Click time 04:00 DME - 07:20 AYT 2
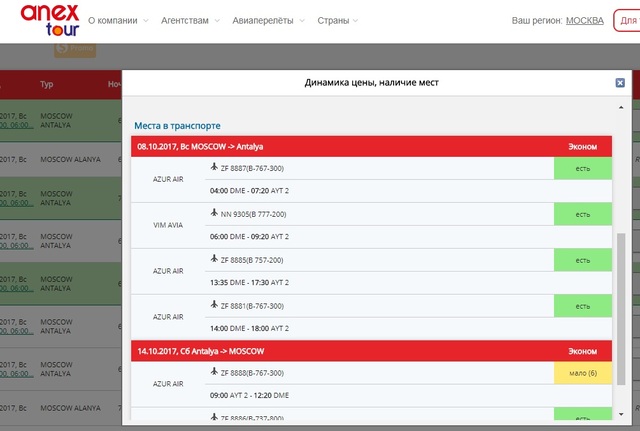640x431 pixels. click(249, 191)
